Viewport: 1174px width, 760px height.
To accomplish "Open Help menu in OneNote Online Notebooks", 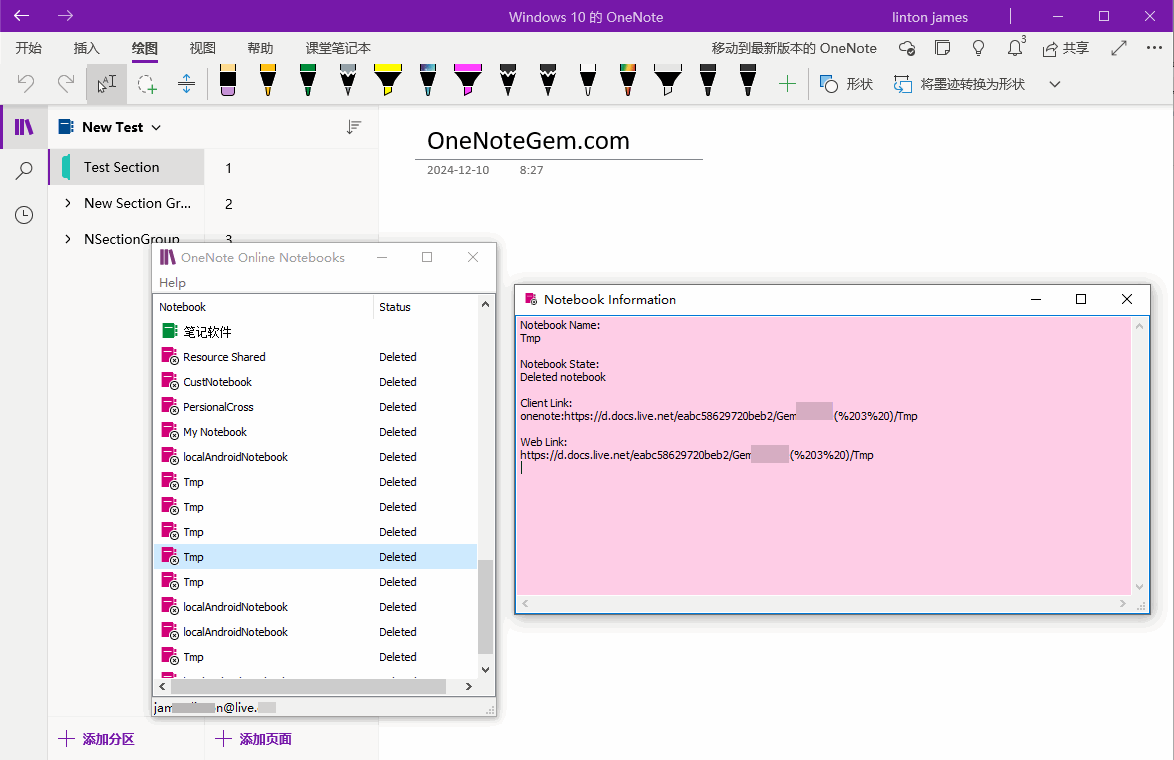I will pos(172,282).
